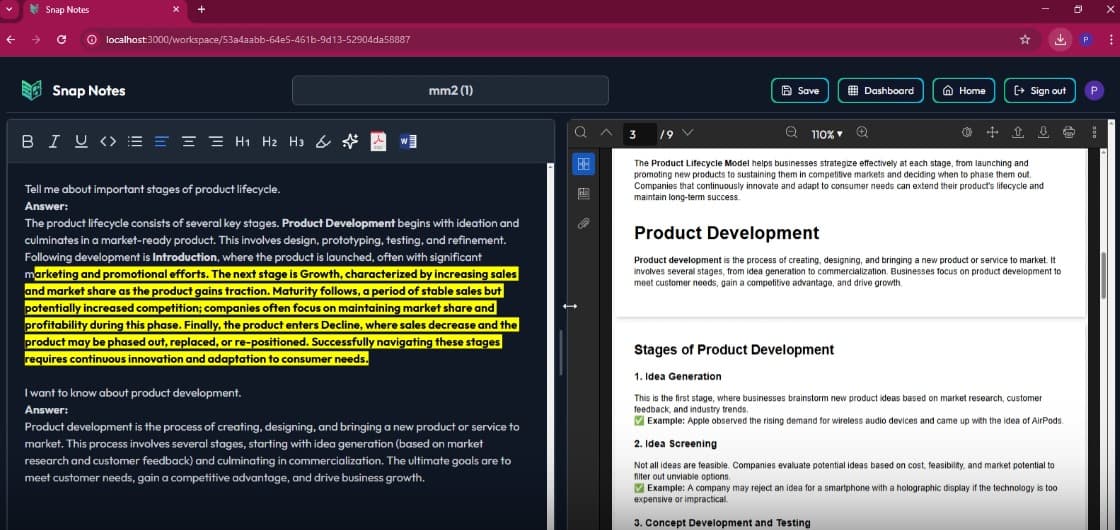Export notes with the Word icon
Viewport: 1120px width, 530px height.
[408, 141]
